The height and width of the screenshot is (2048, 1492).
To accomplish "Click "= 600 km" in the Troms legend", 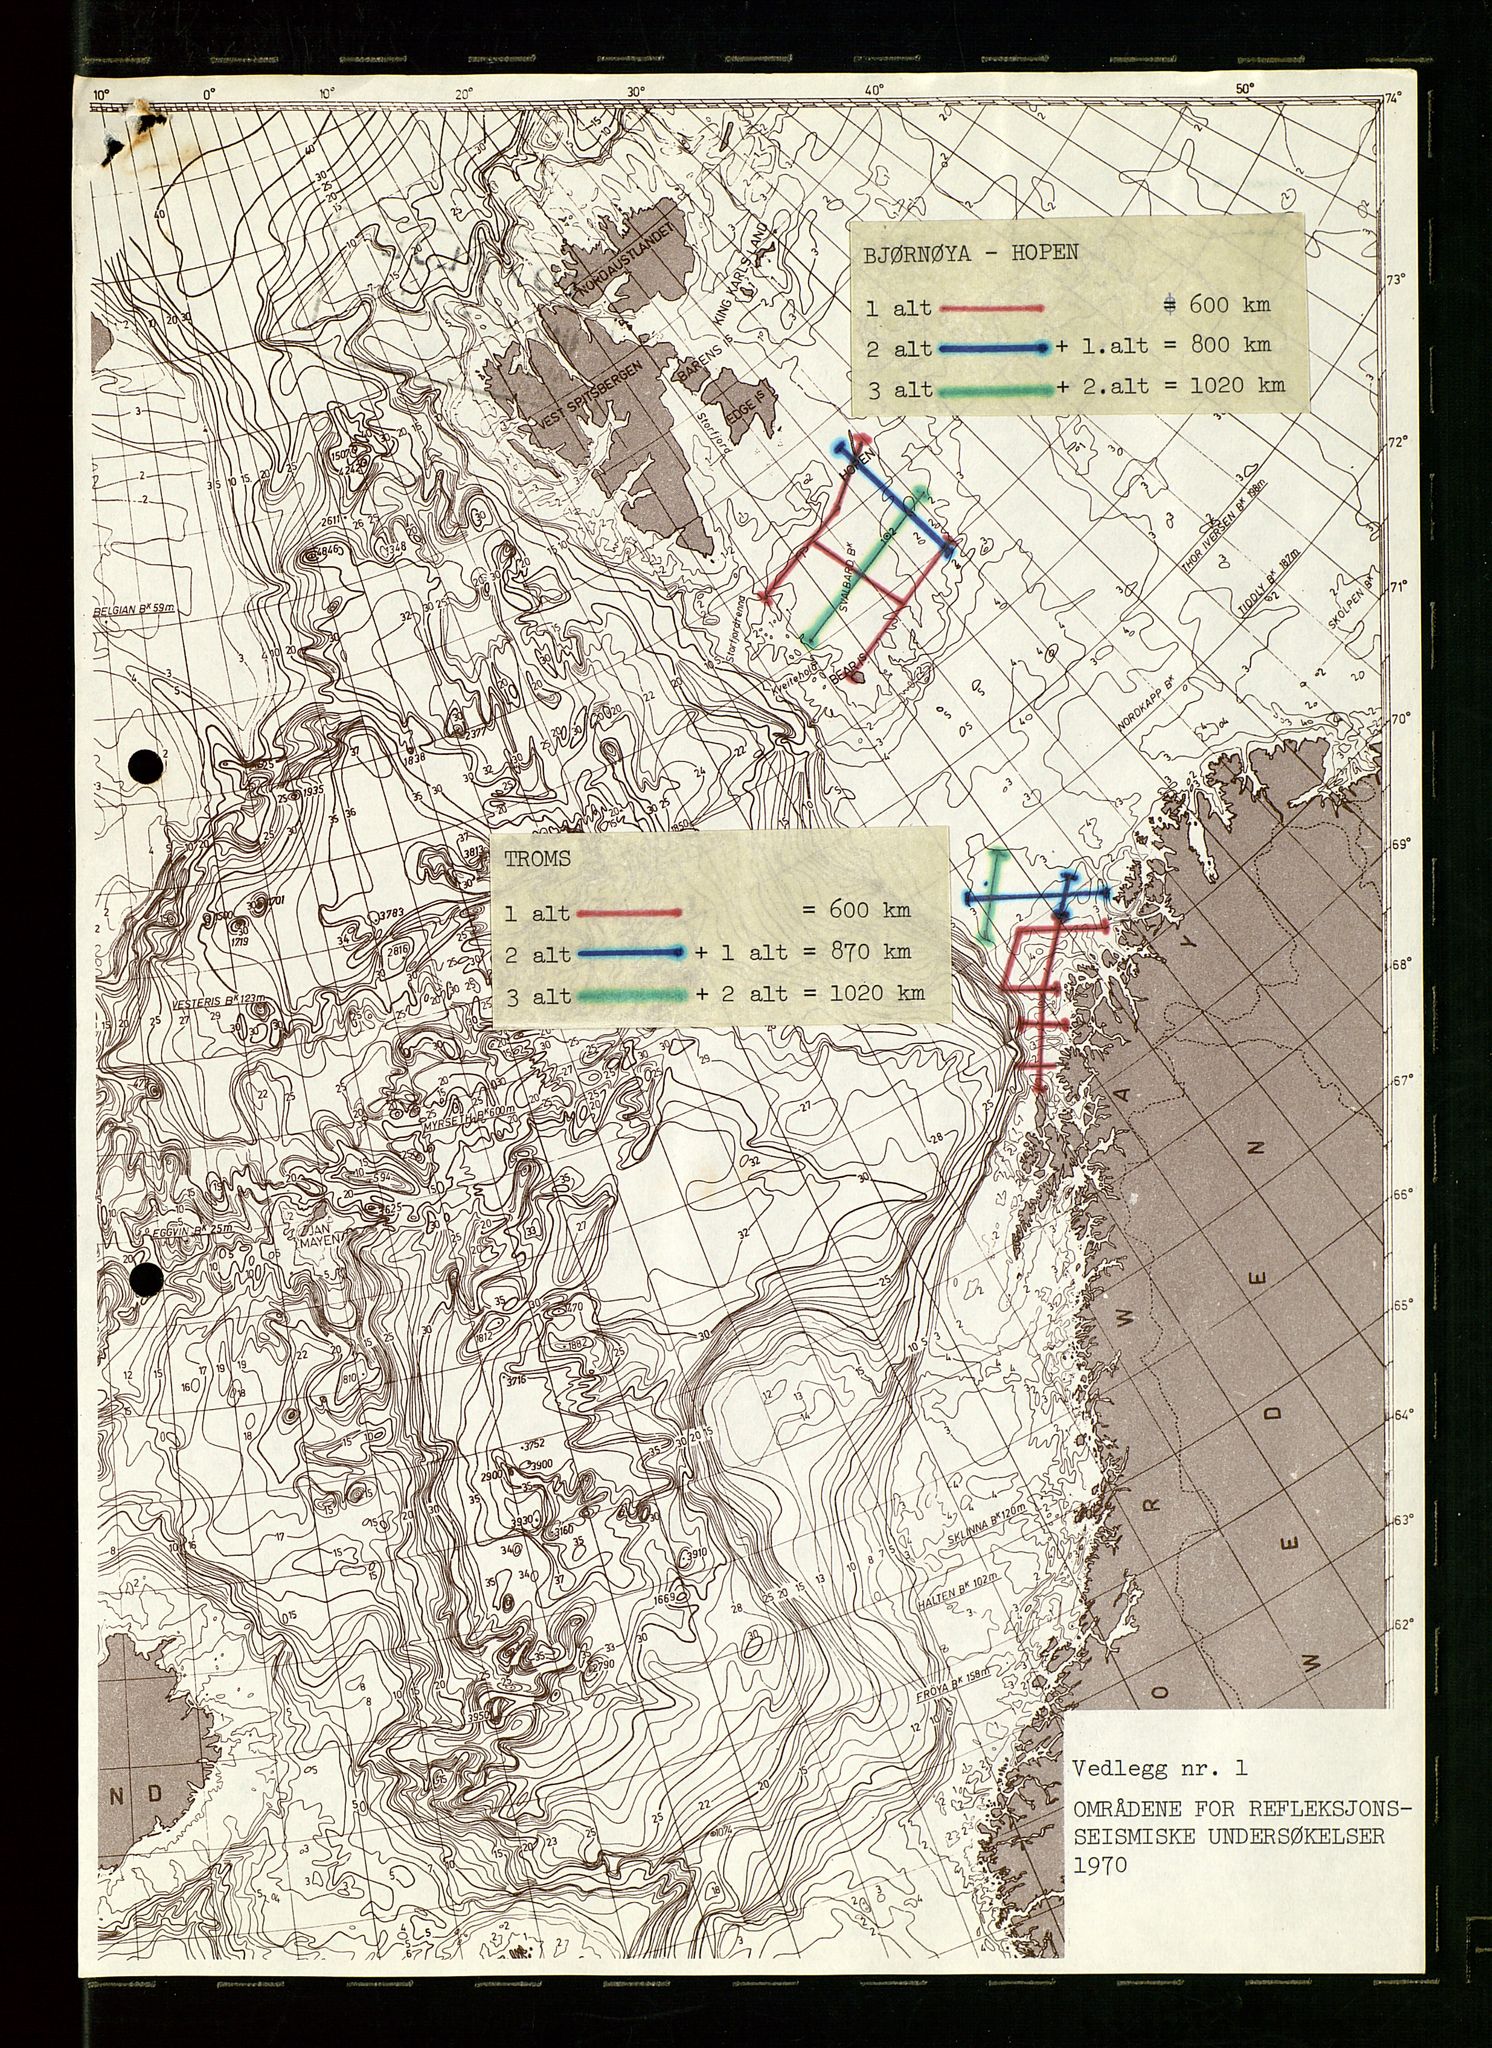I will coord(856,910).
